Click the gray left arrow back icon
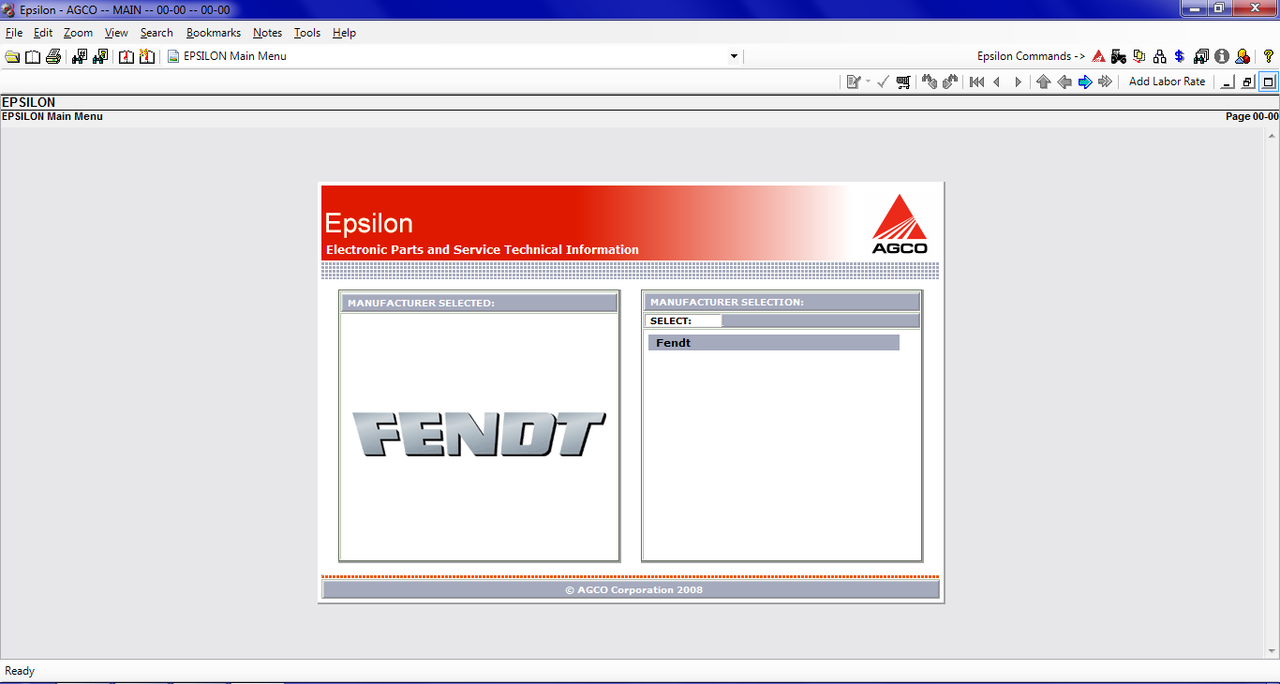The image size is (1280, 684). [1065, 82]
